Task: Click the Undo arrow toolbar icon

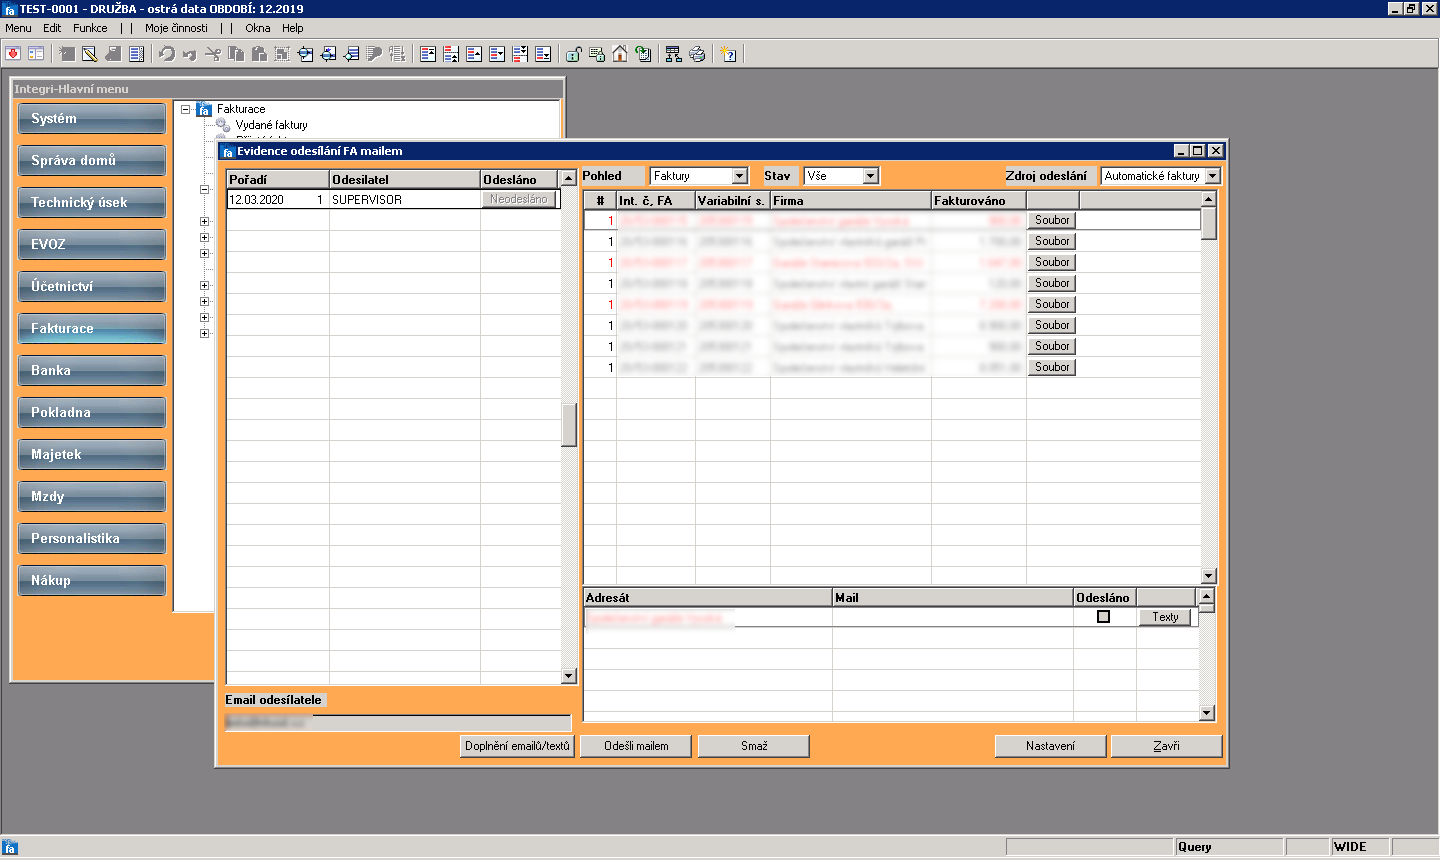Action: [167, 54]
